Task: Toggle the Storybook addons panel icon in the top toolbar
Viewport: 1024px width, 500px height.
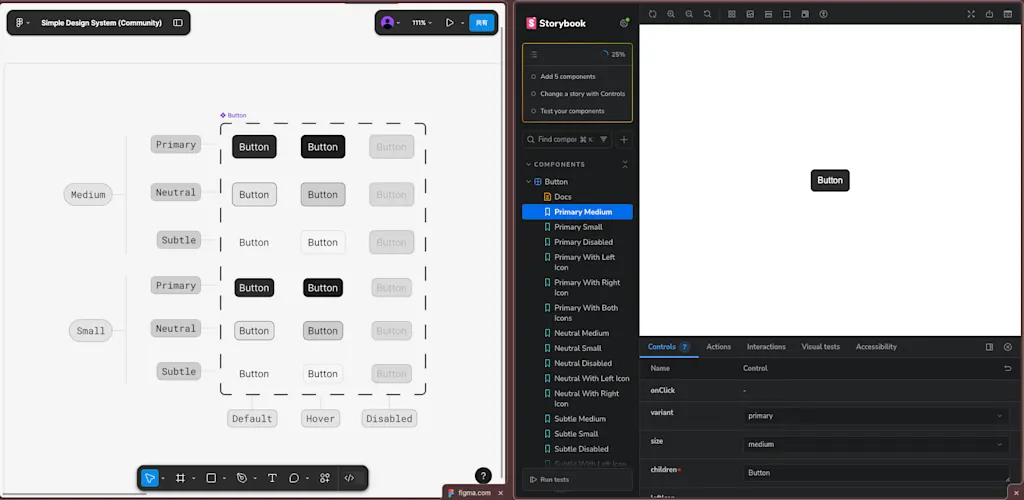Action: point(1008,14)
